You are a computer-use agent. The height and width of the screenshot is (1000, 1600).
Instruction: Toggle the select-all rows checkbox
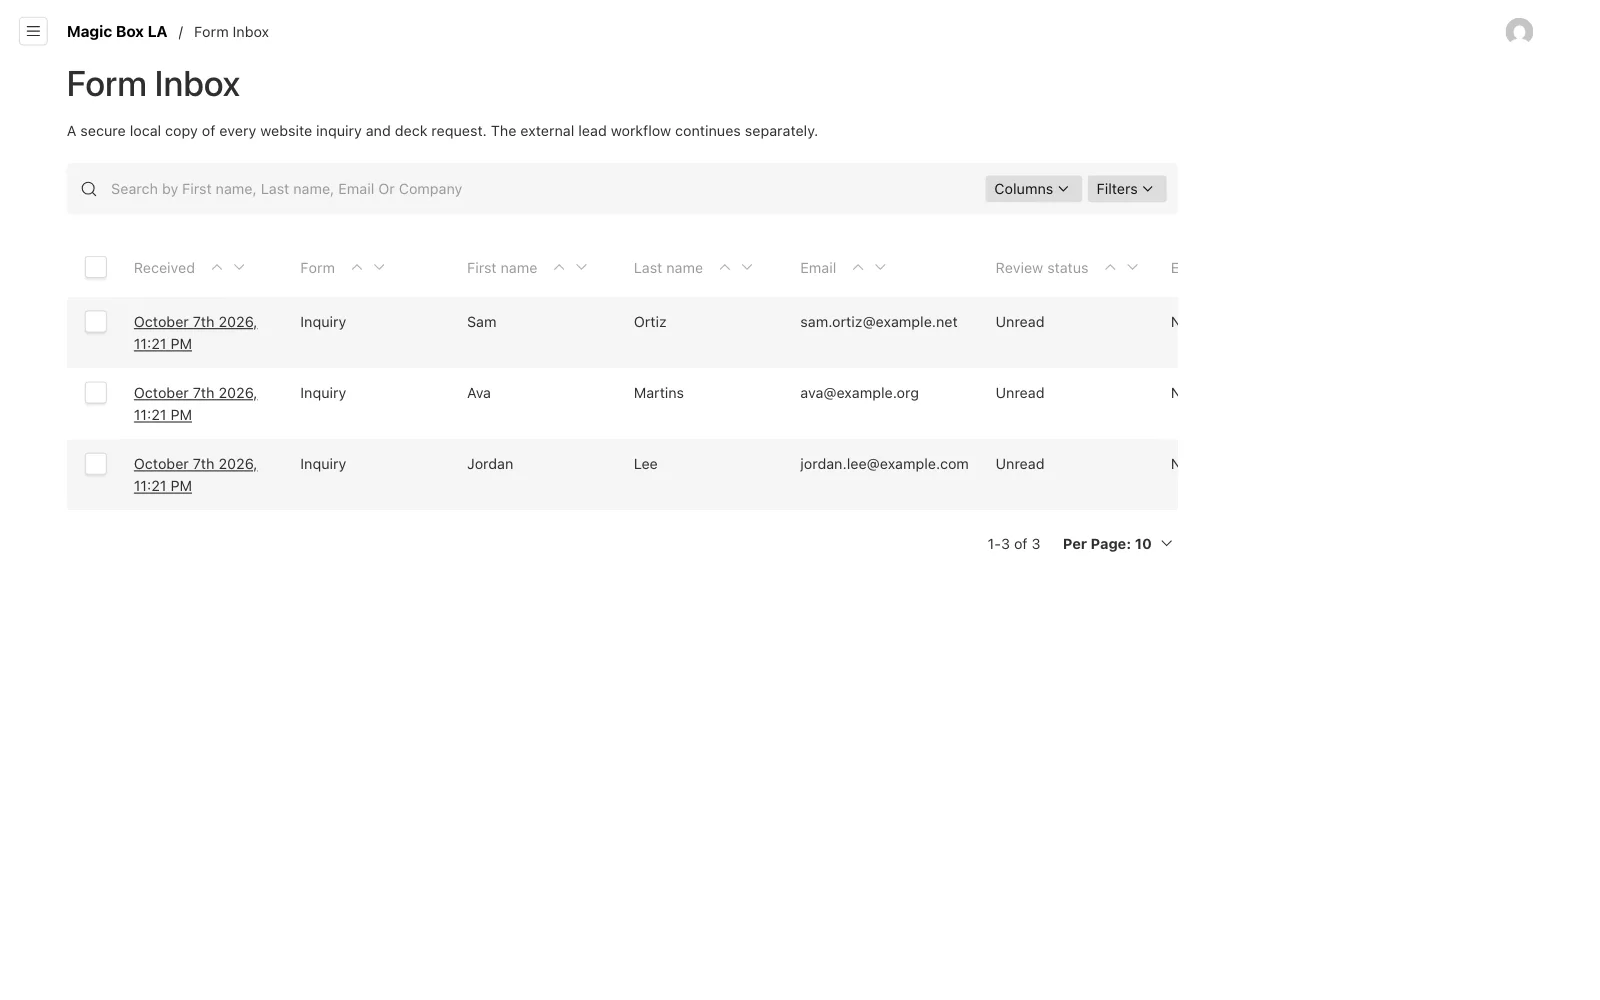[96, 267]
